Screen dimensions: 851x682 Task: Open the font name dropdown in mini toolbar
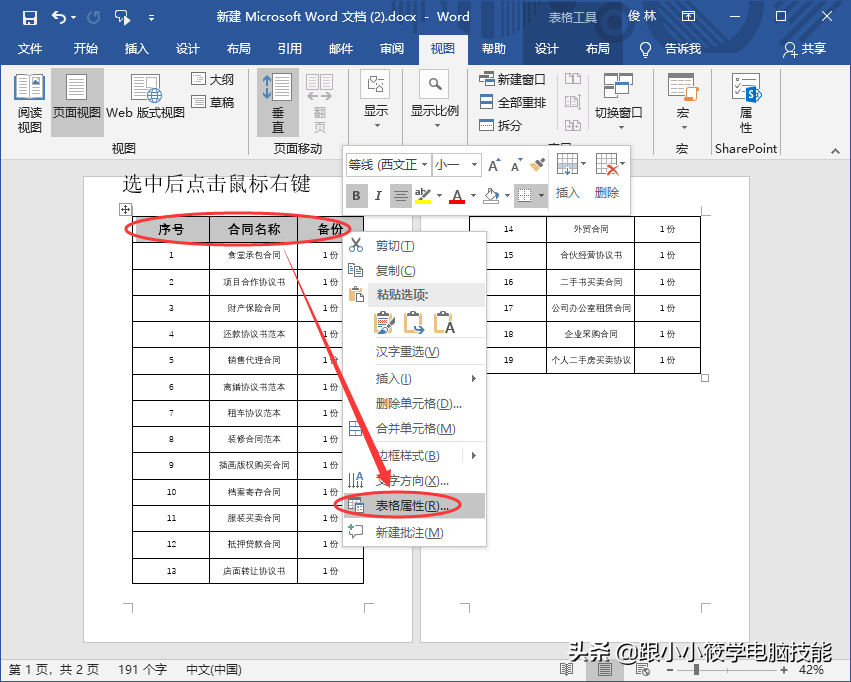(424, 164)
